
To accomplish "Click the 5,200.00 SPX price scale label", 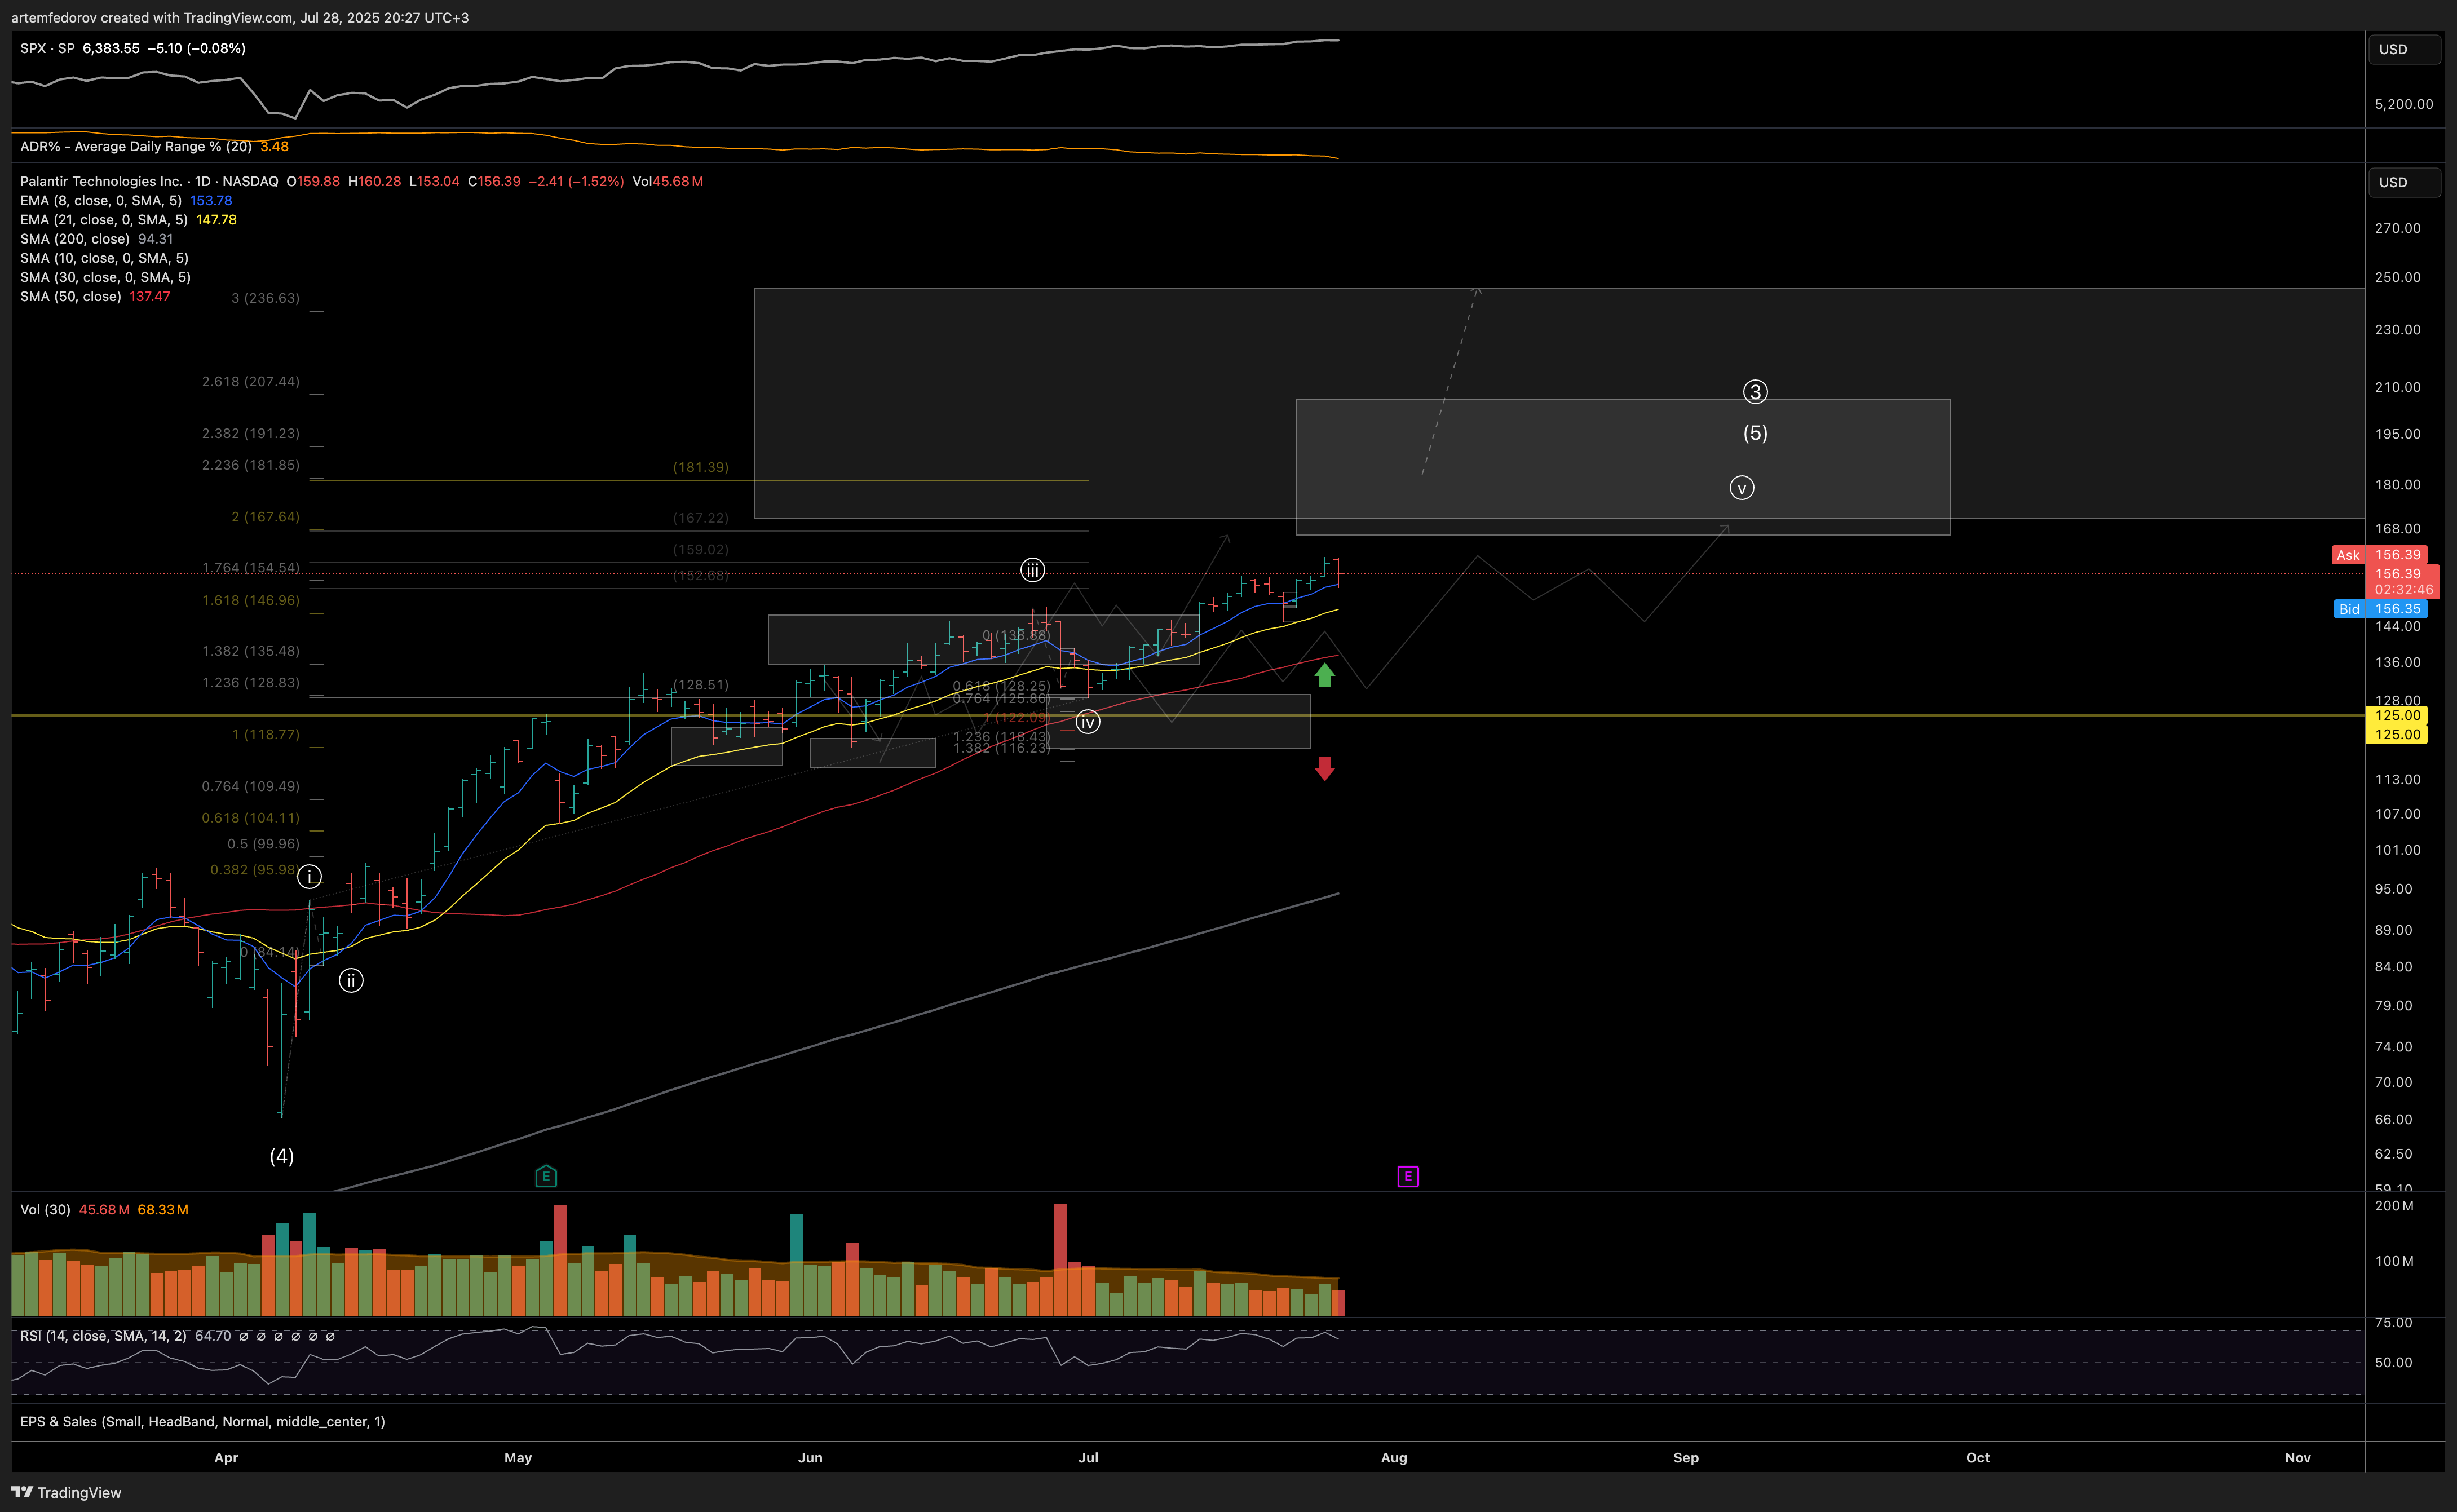I will point(2404,104).
